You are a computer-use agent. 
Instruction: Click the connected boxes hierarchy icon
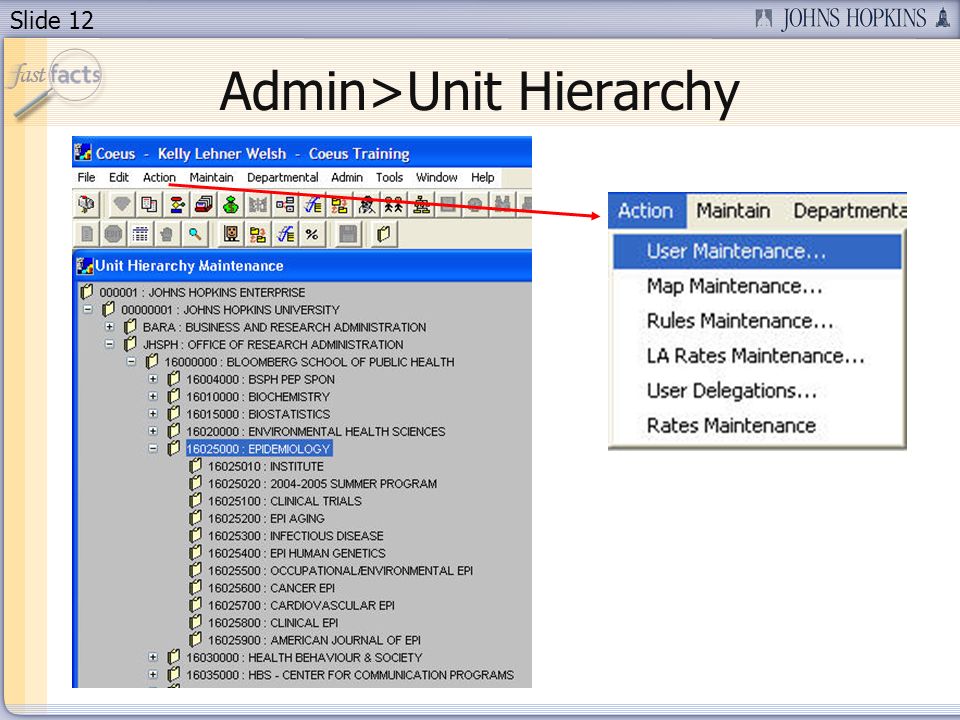click(285, 204)
